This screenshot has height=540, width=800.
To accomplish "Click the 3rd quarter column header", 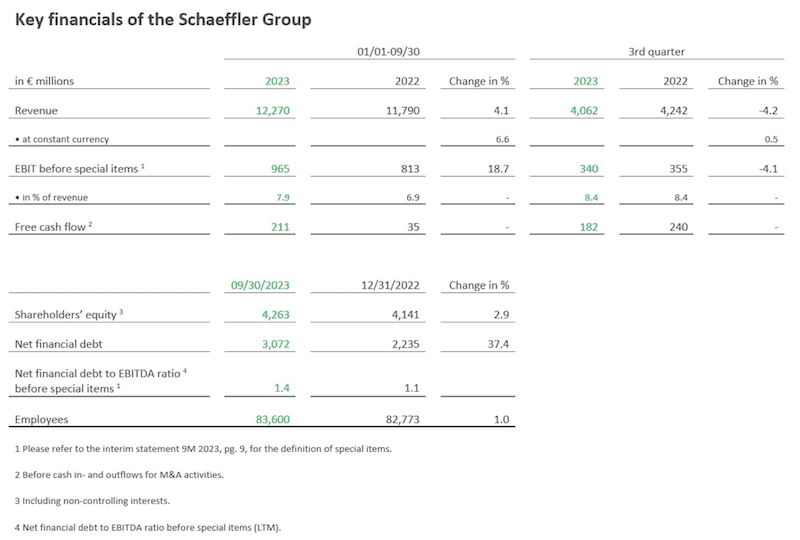I will tap(656, 51).
